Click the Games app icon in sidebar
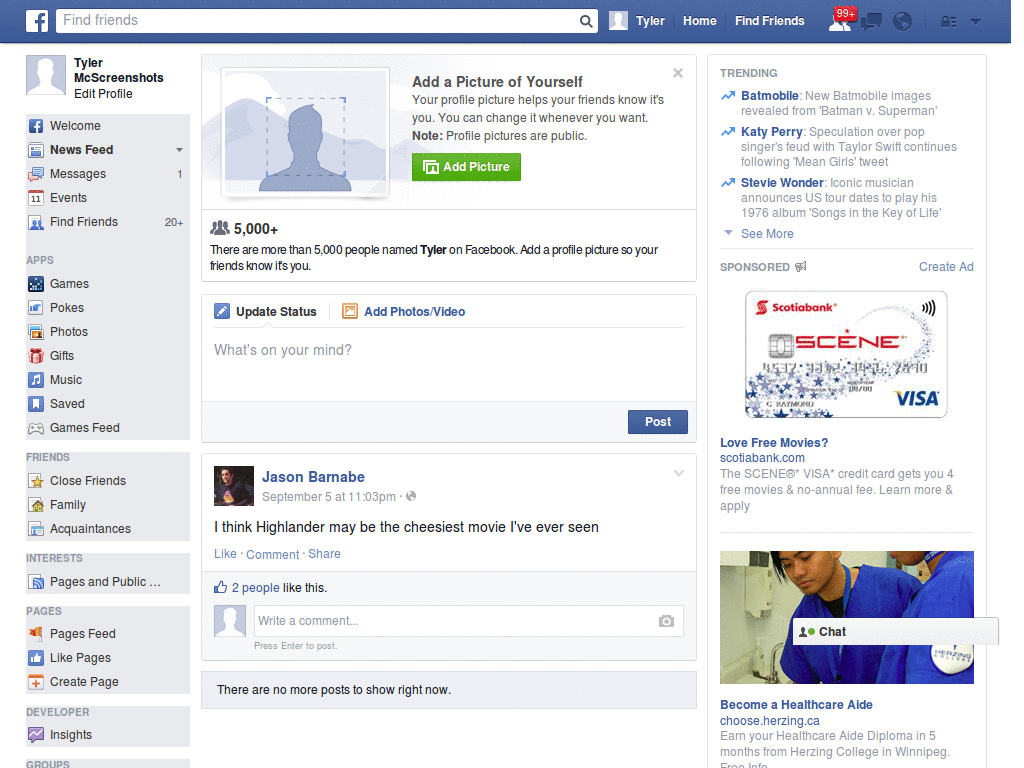Screen dimensions: 1024x768 pyautogui.click(x=36, y=284)
